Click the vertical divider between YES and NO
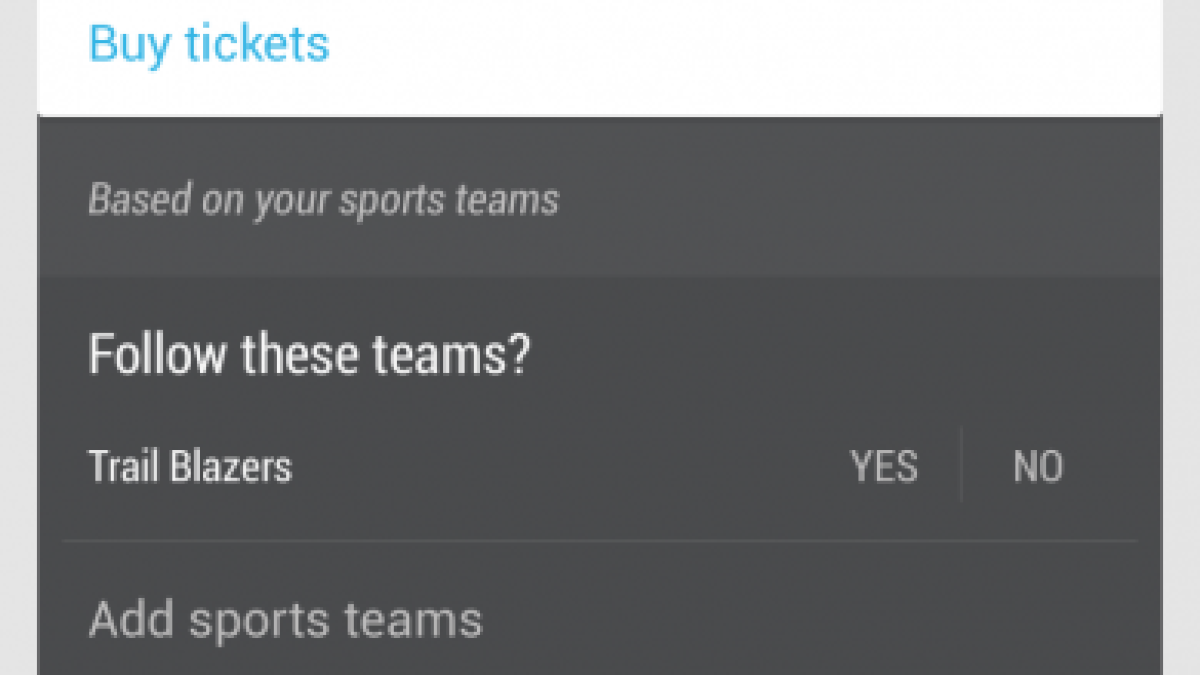This screenshot has height=675, width=1200. (x=962, y=465)
